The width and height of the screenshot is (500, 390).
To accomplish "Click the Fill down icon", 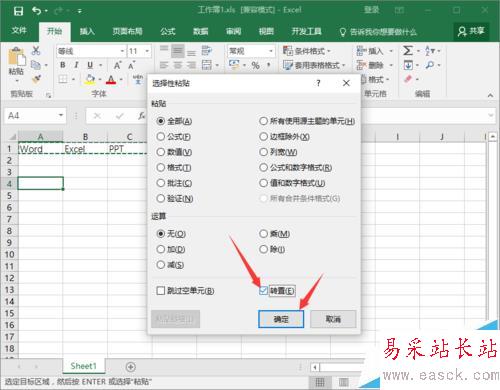I will point(408,65).
